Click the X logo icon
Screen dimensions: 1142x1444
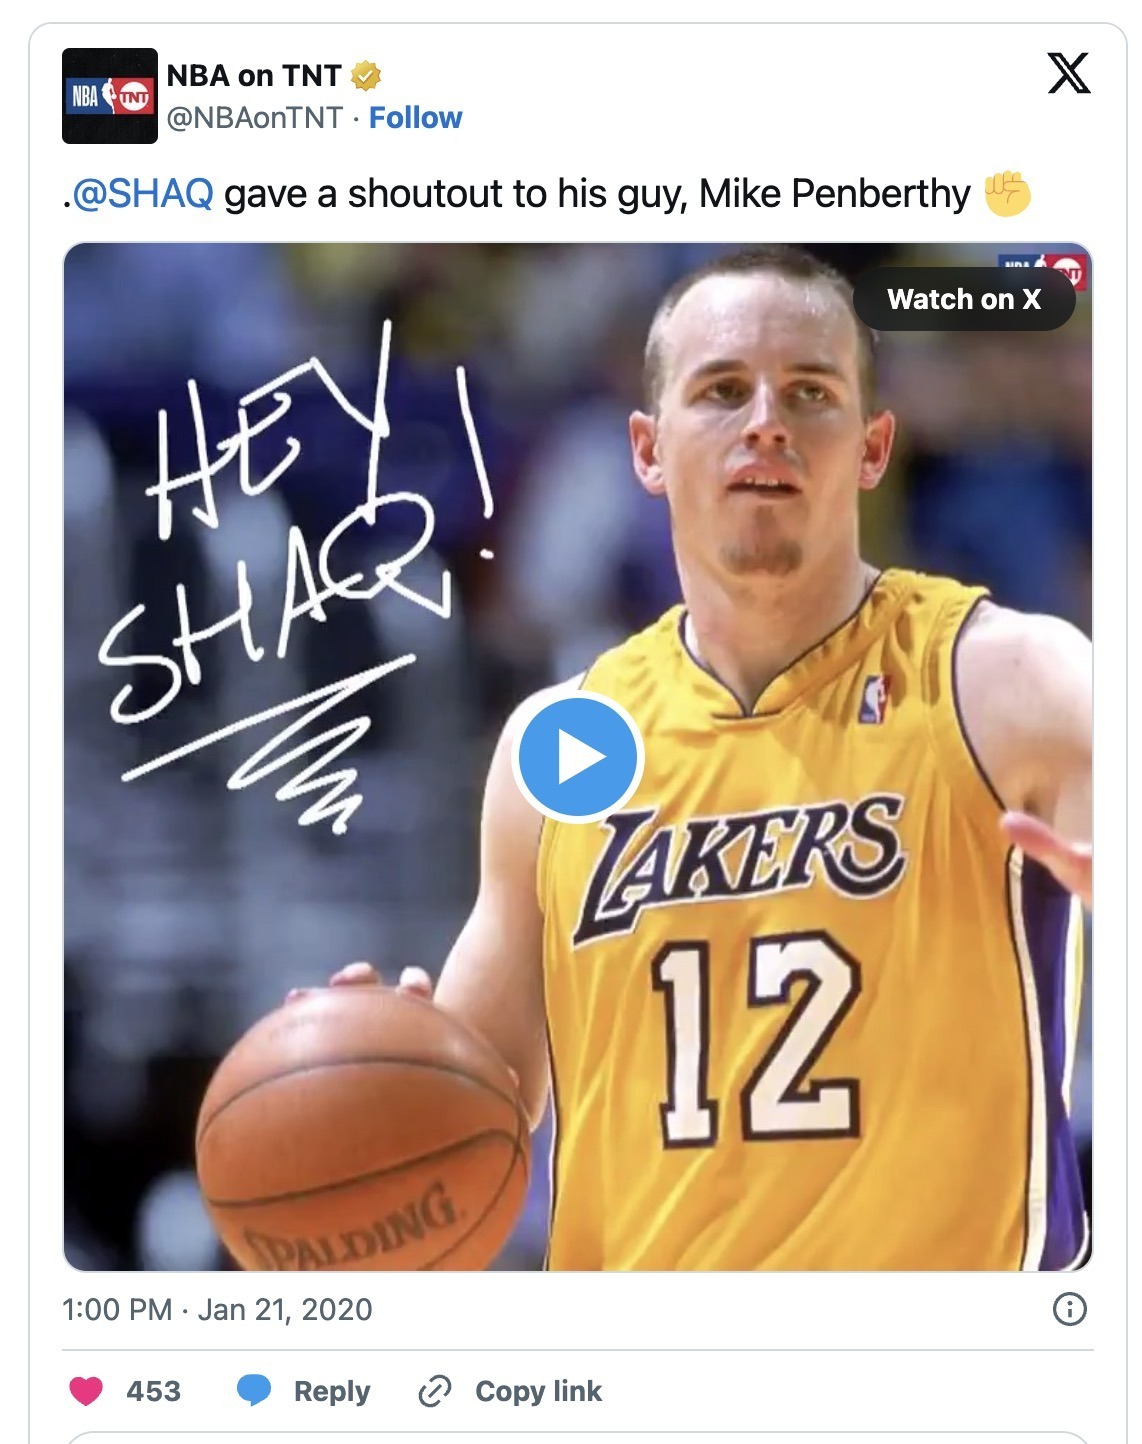click(1068, 73)
